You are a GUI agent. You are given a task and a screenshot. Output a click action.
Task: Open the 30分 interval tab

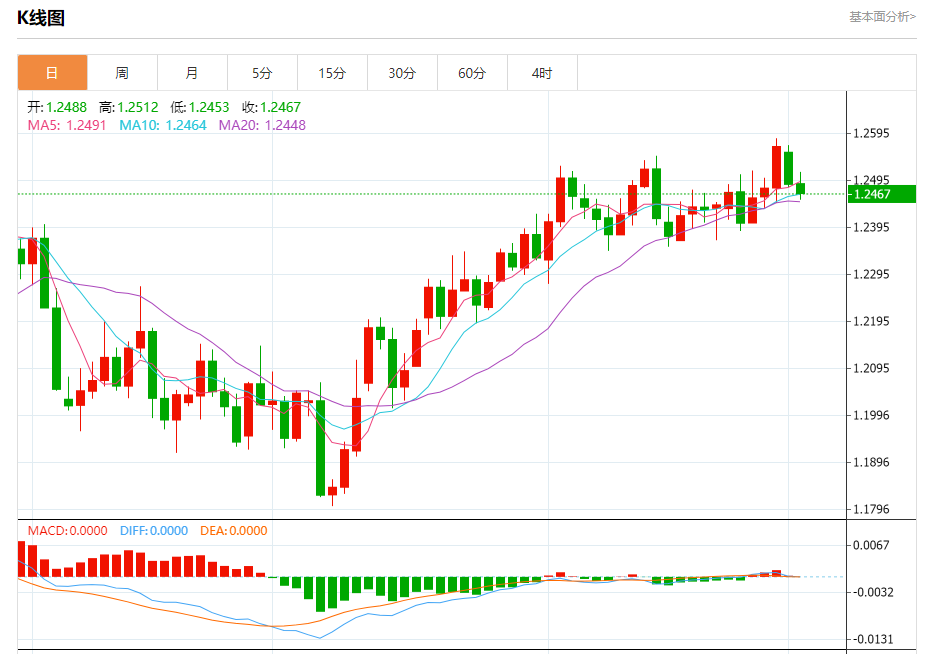402,73
